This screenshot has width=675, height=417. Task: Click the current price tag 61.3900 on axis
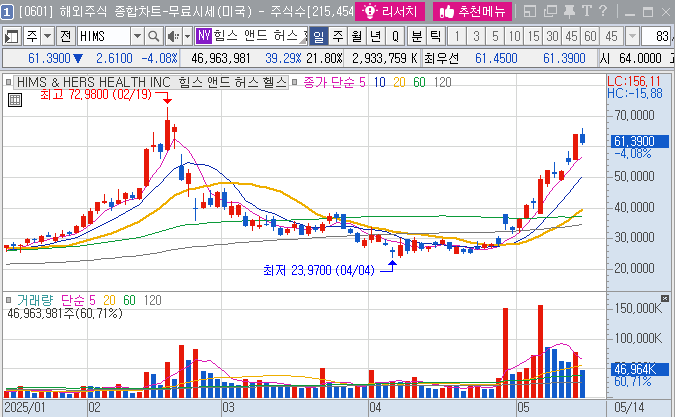pyautogui.click(x=640, y=141)
